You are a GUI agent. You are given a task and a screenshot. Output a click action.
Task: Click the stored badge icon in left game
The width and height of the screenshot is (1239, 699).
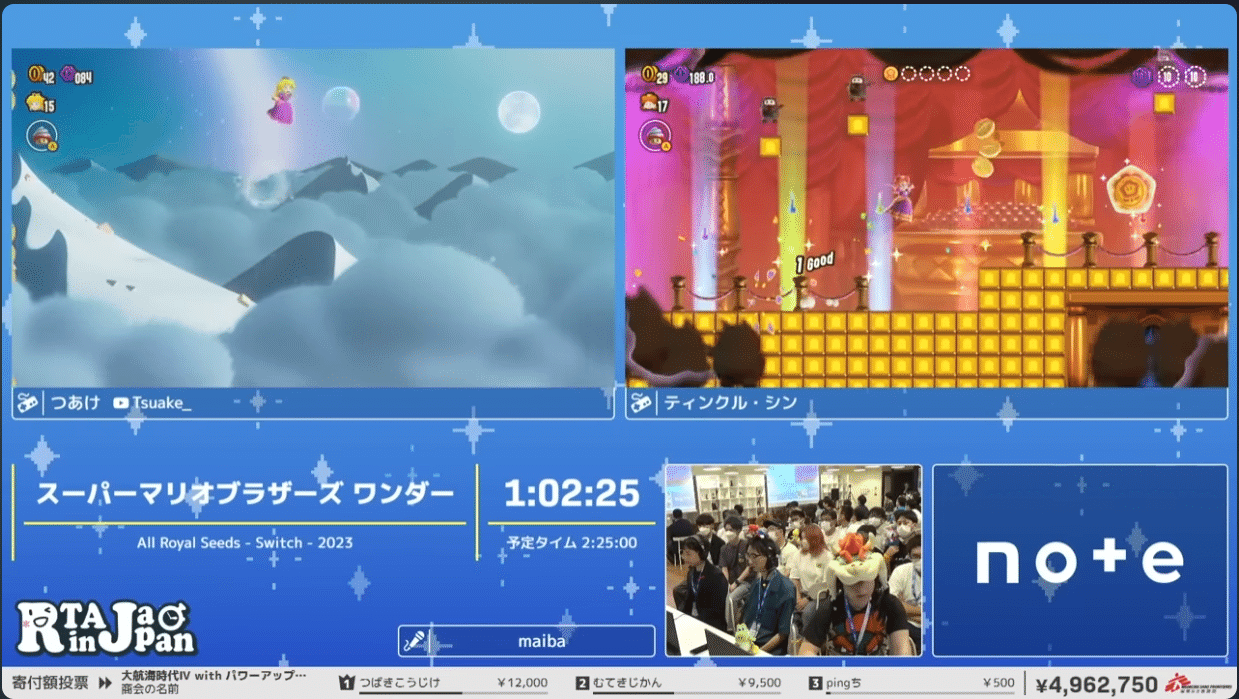point(42,135)
